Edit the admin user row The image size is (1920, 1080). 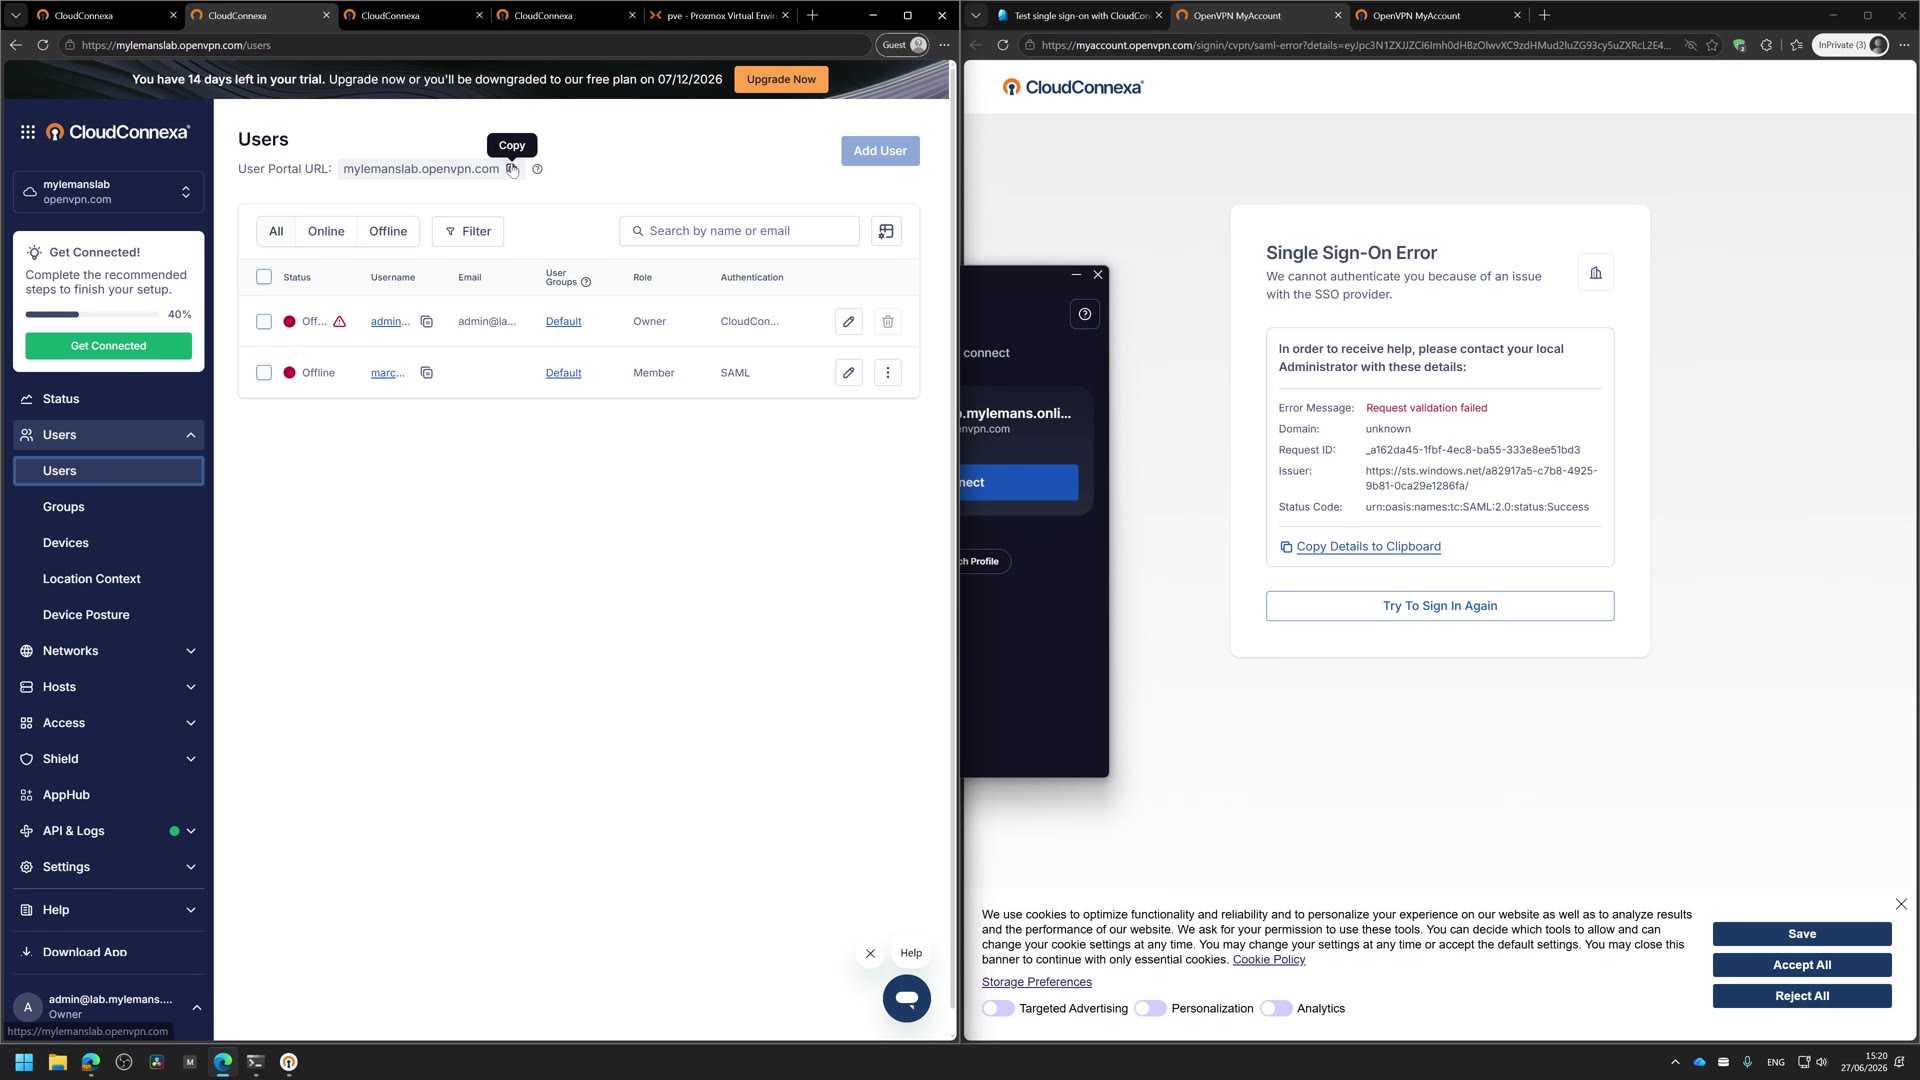point(848,321)
